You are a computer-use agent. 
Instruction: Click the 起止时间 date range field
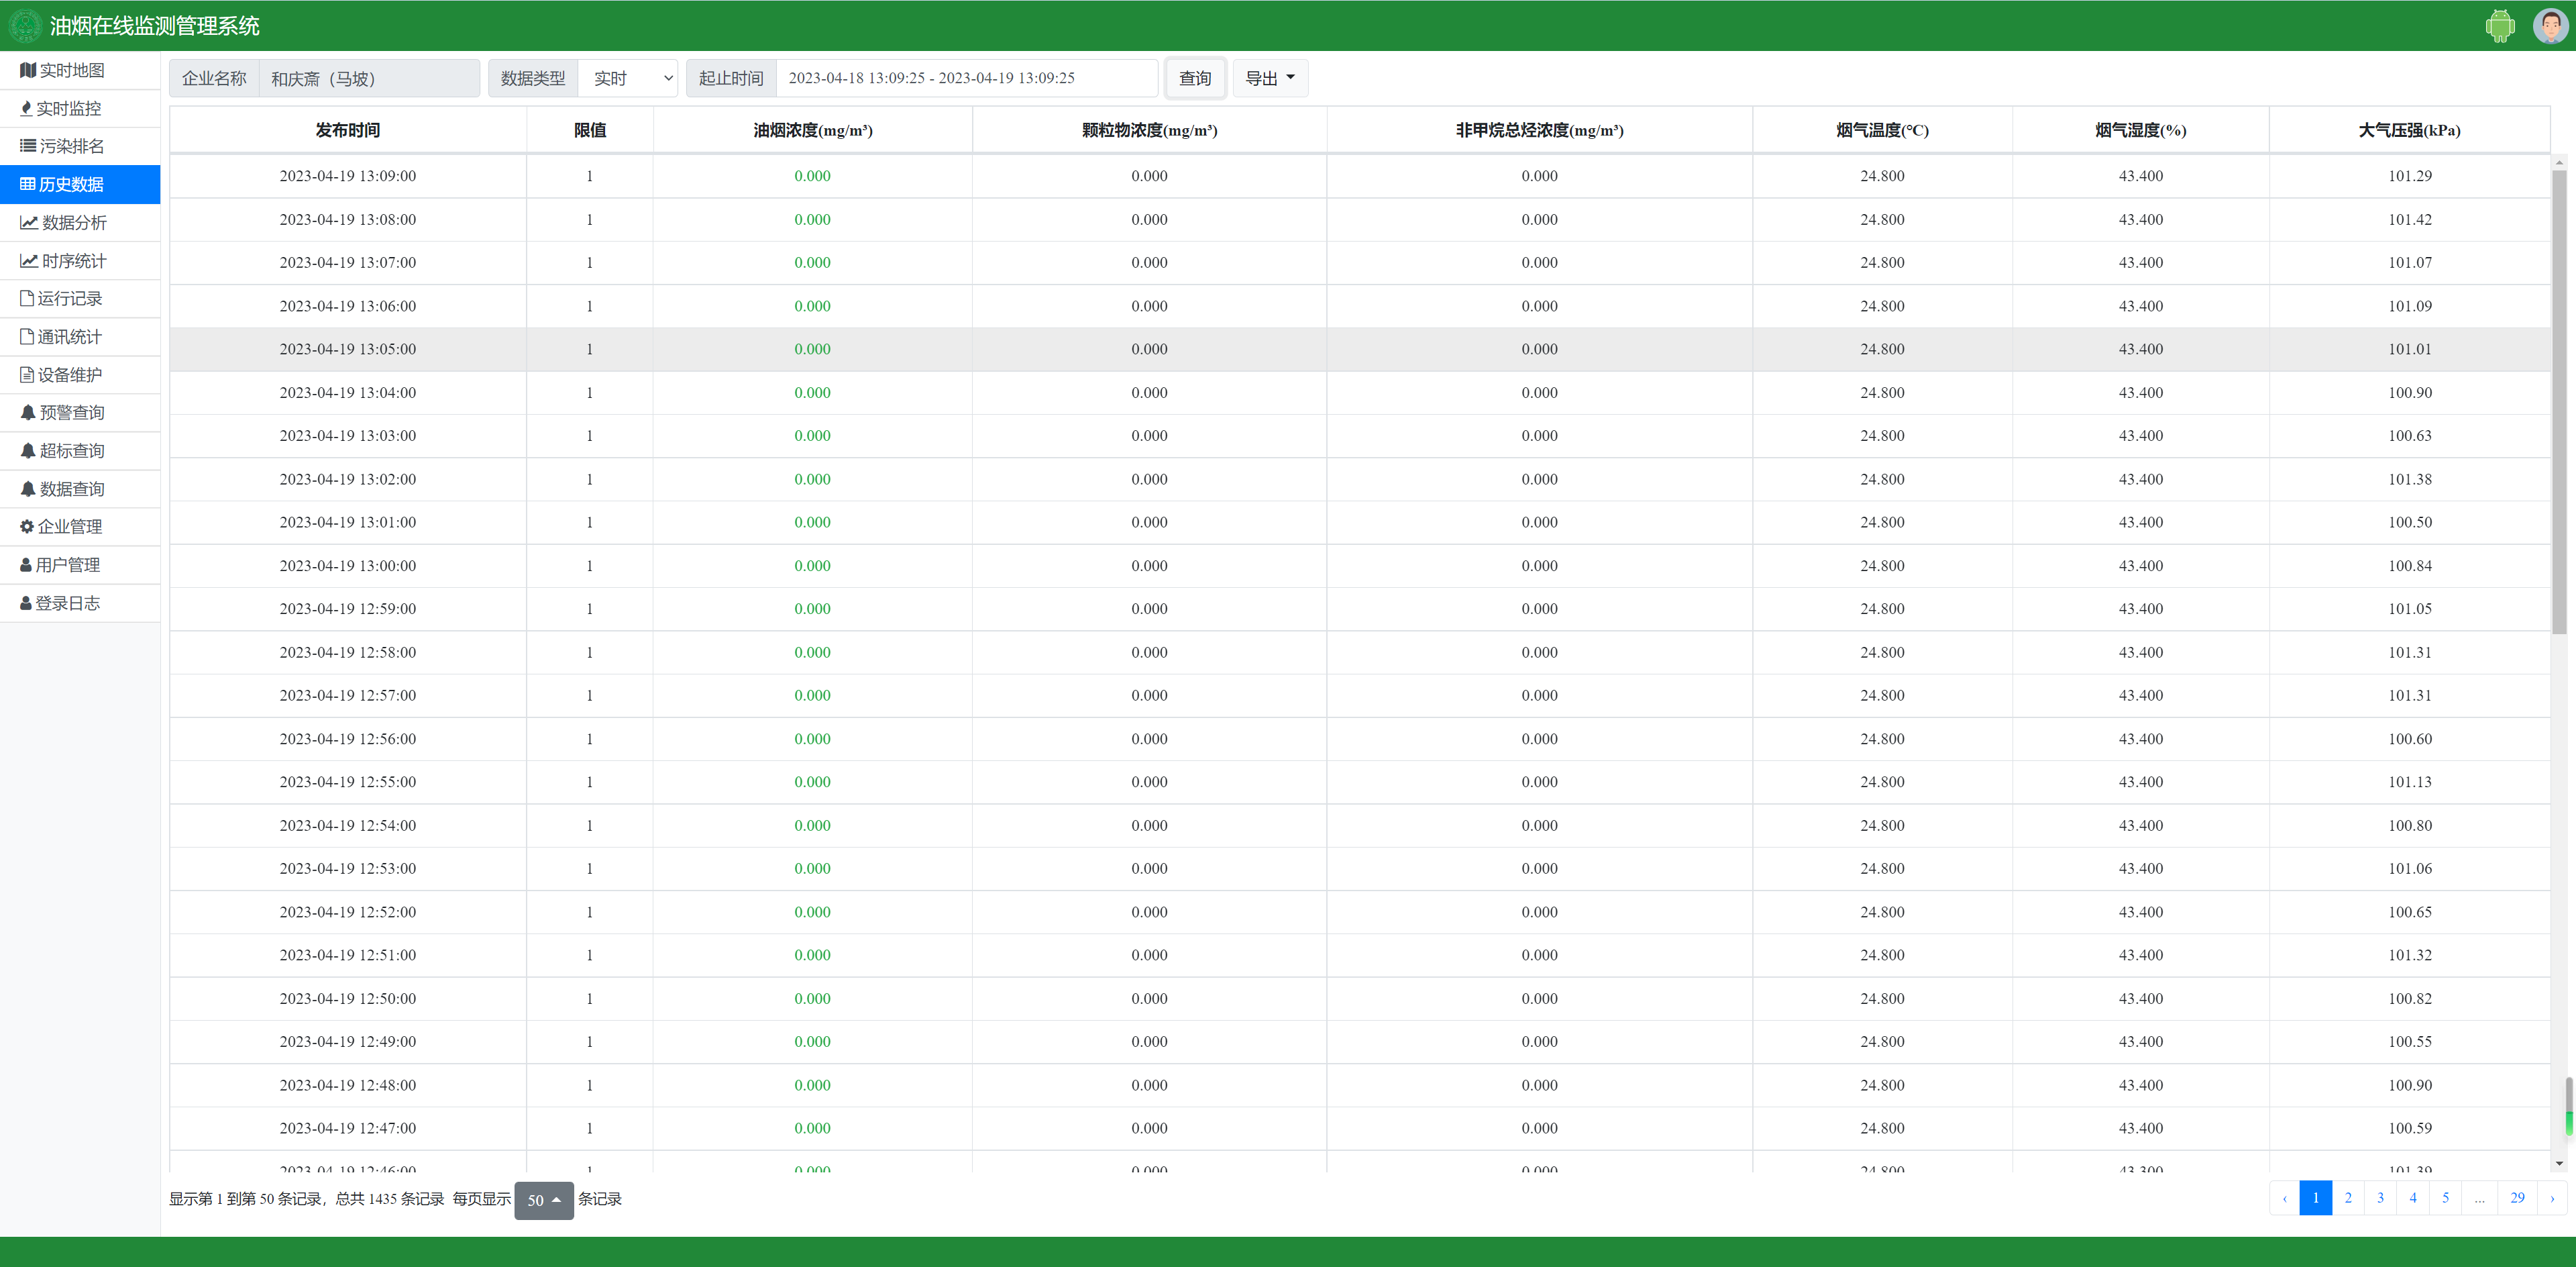965,78
